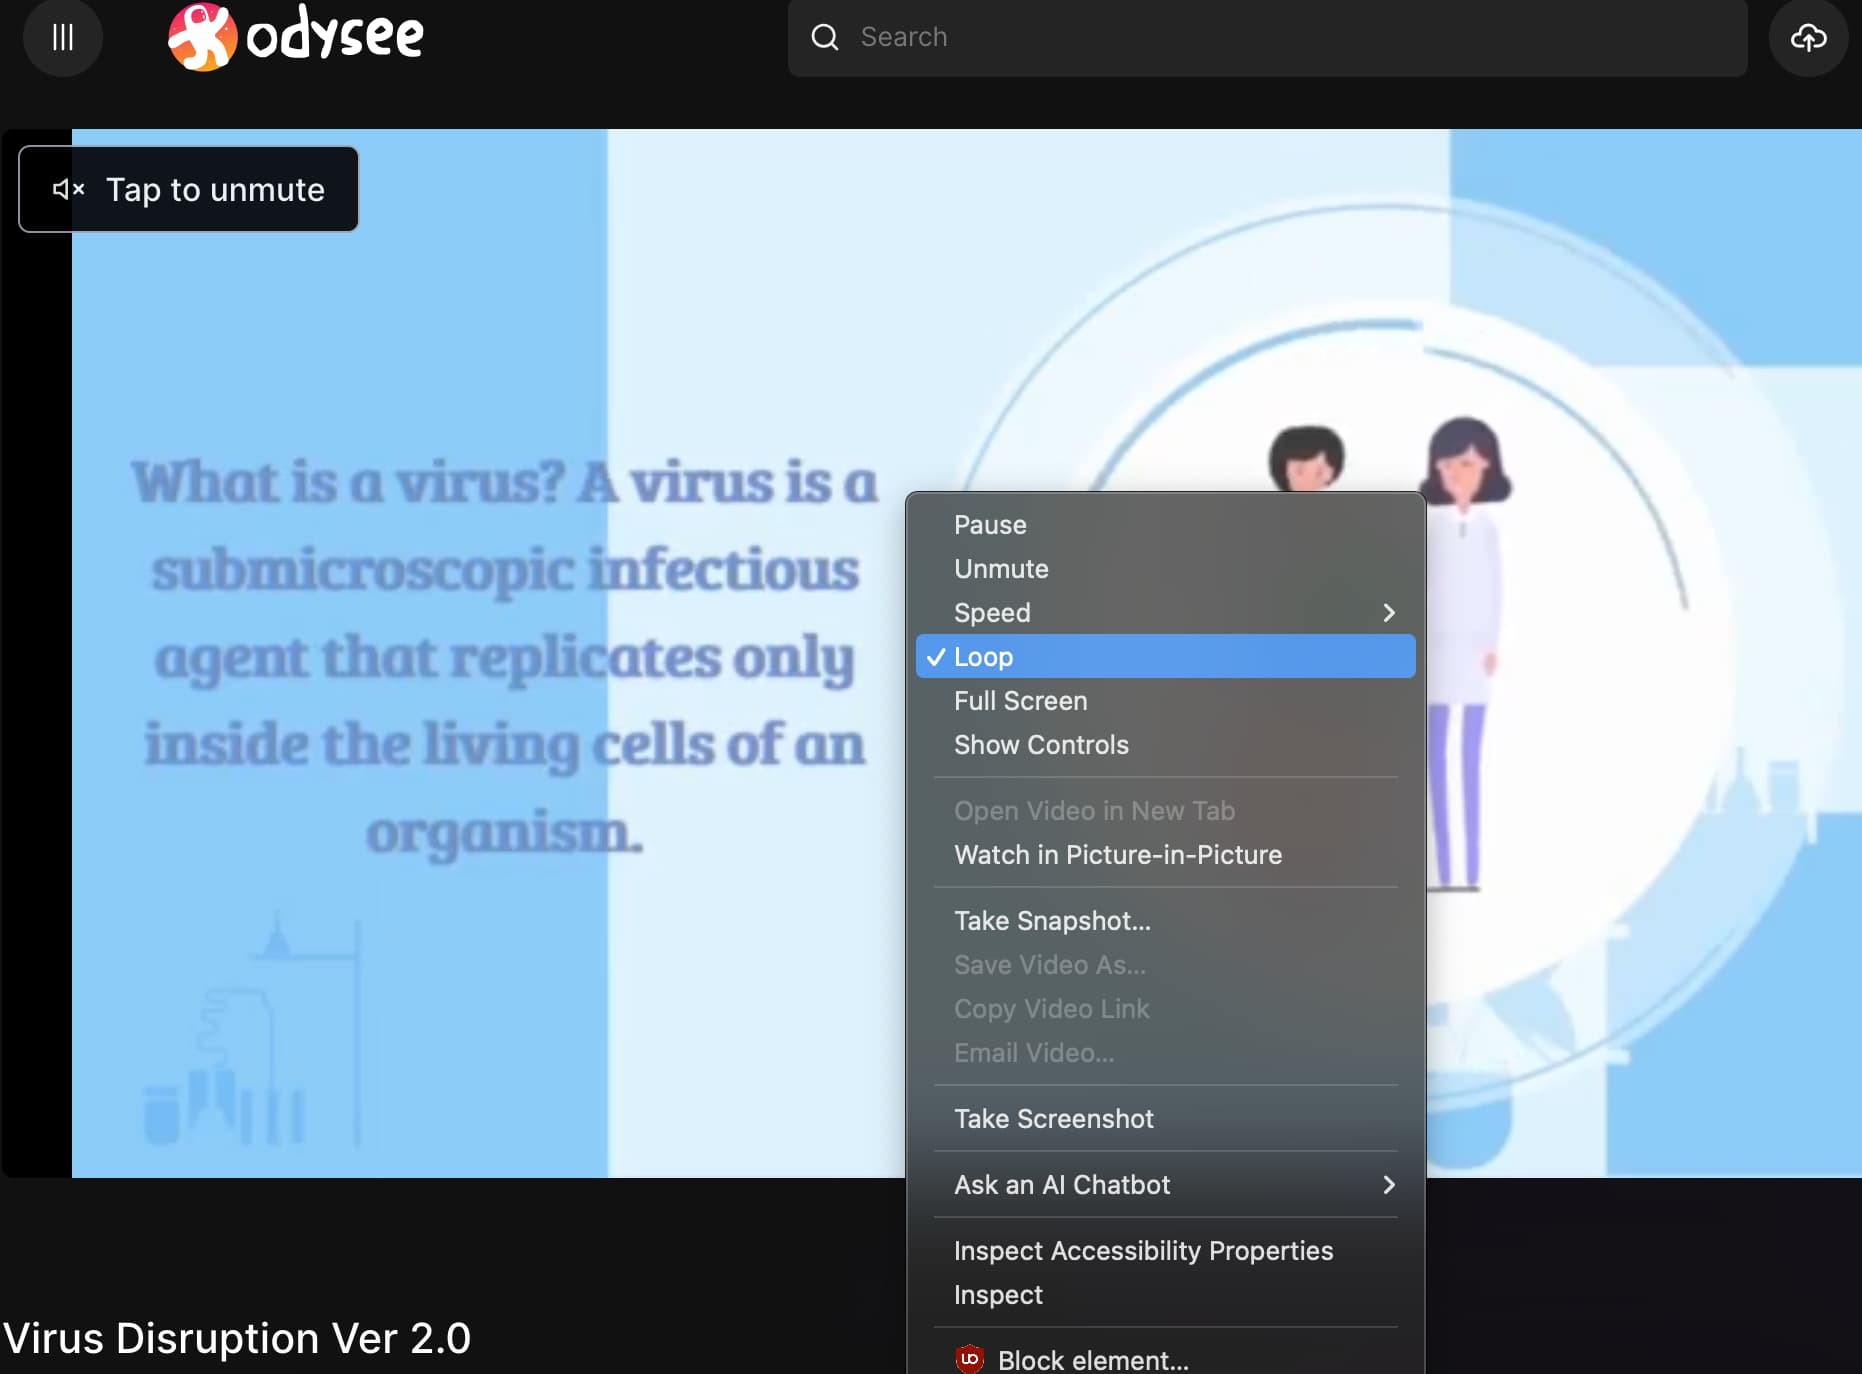1862x1374 pixels.
Task: Click the muted speaker icon
Action: point(67,189)
